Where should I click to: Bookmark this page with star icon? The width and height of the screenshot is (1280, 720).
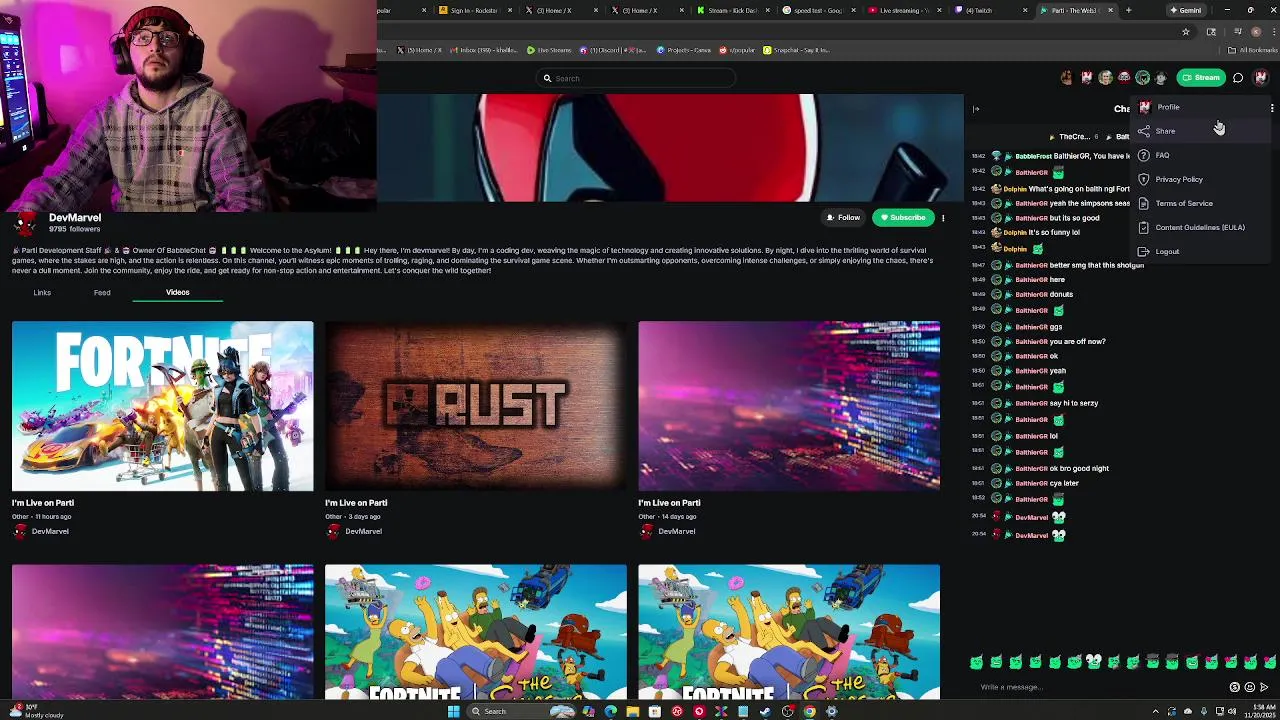(1186, 31)
